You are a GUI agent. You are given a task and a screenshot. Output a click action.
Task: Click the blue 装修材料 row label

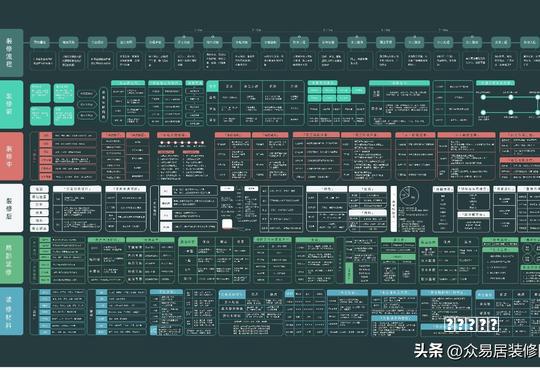(x=11, y=311)
